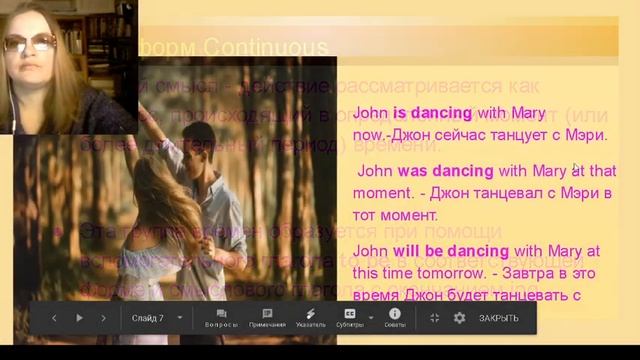Click the text "тот момент."
640x360 pixels.
click(x=395, y=215)
